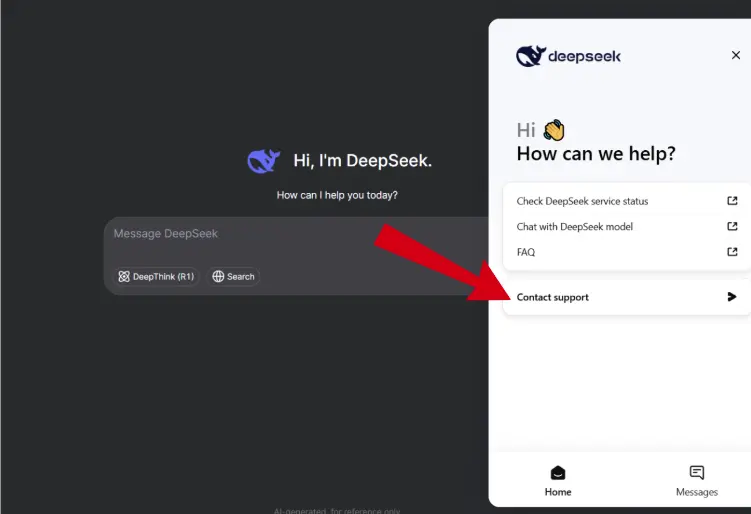Click external link icon beside Chat with DeepSeek model

point(732,226)
